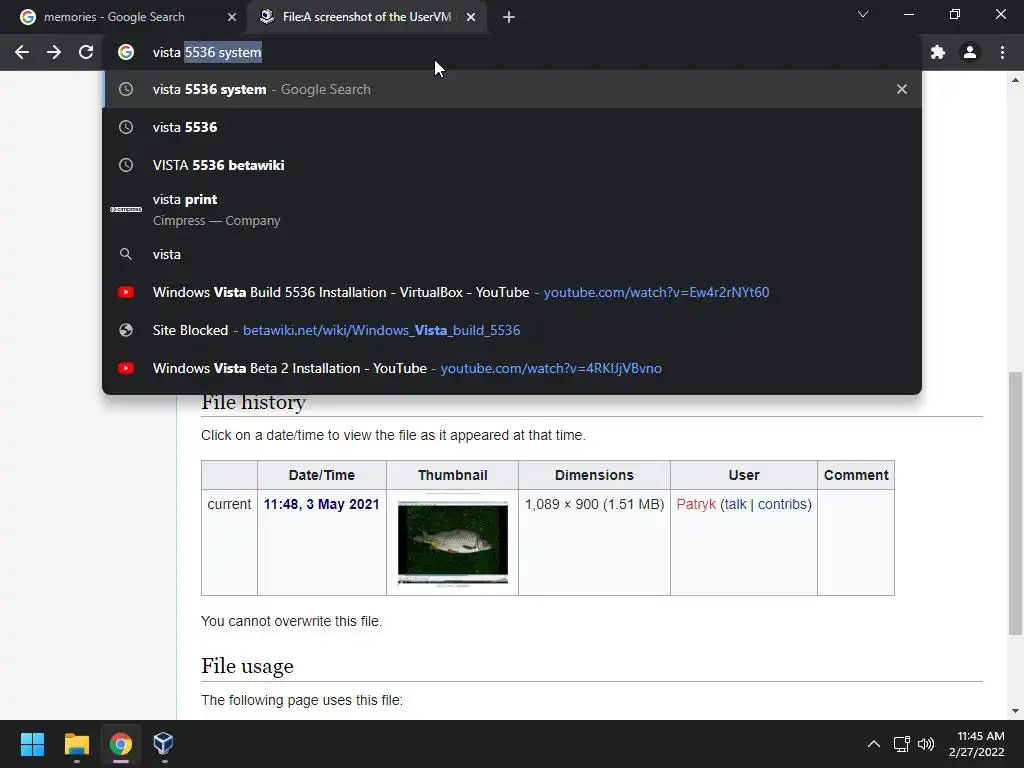Open the fish thumbnail in File history

pyautogui.click(x=453, y=542)
